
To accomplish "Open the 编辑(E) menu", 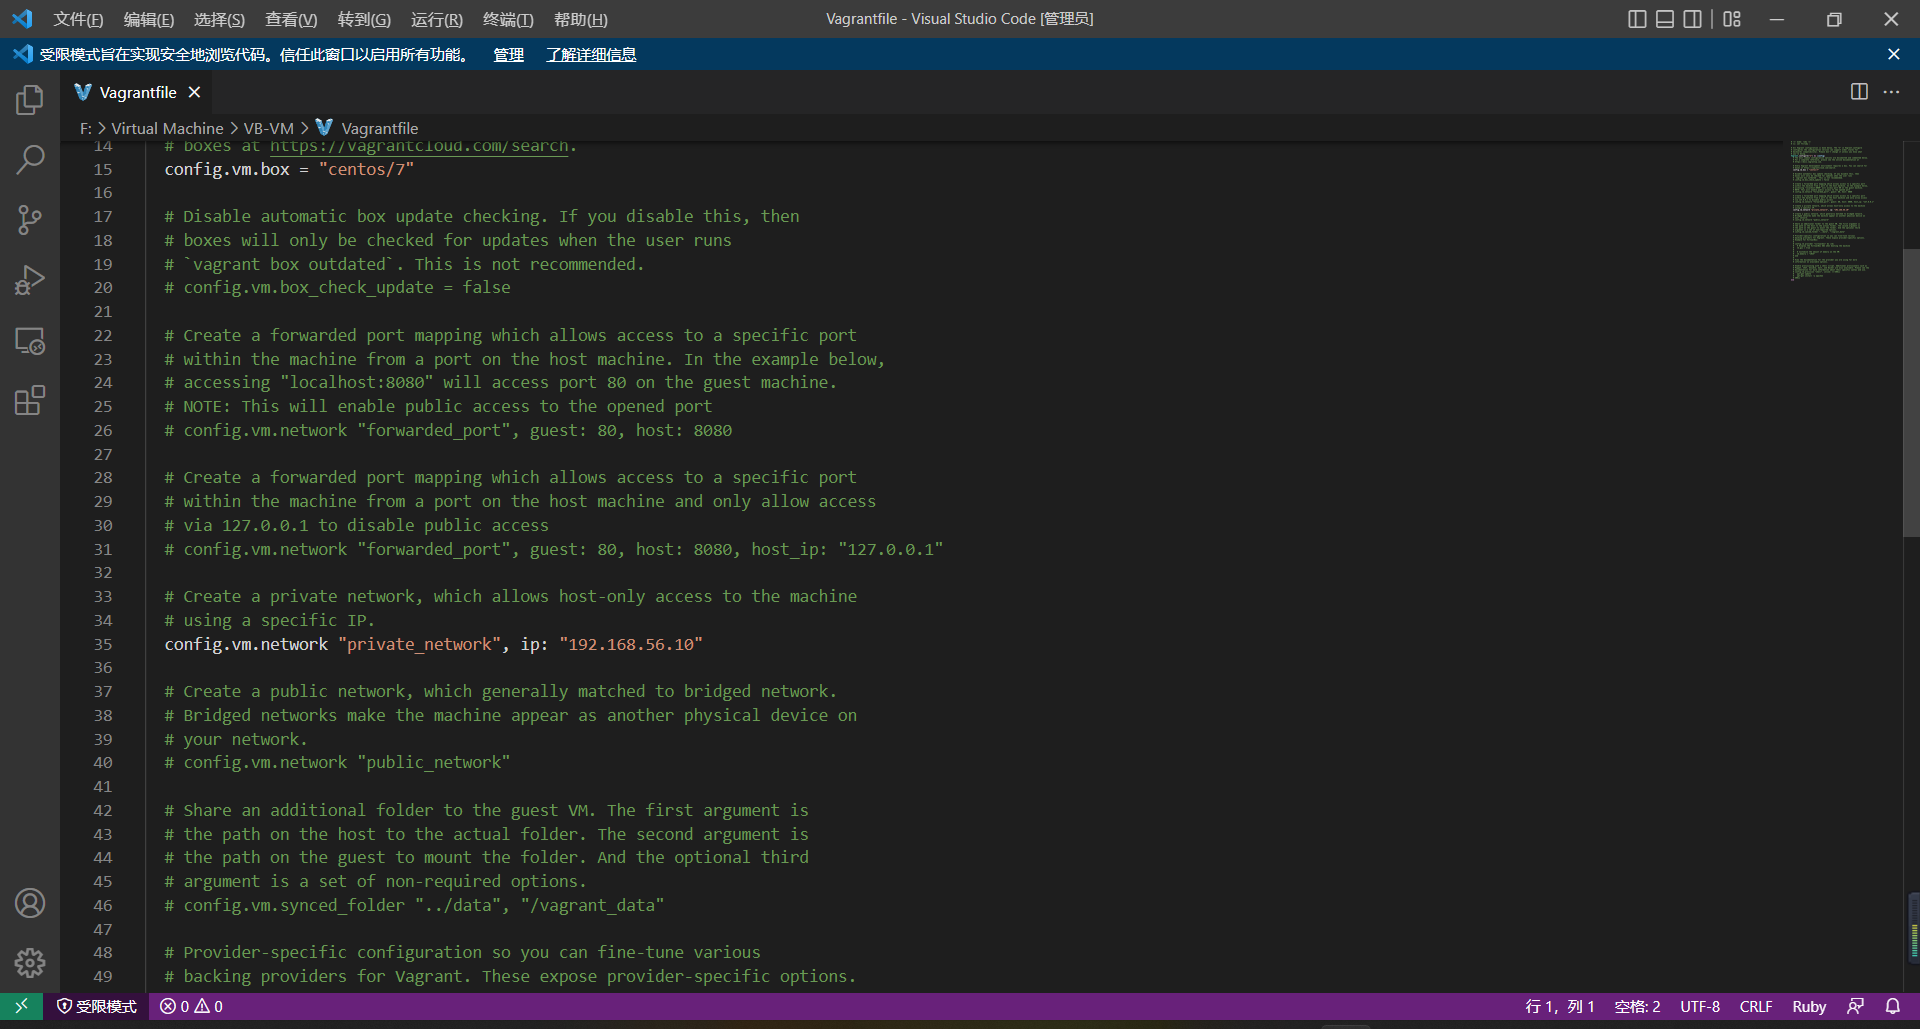I will tap(149, 19).
